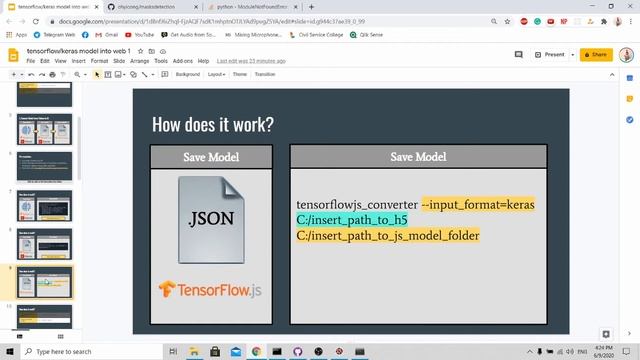Click the undo arrow

tap(31, 74)
